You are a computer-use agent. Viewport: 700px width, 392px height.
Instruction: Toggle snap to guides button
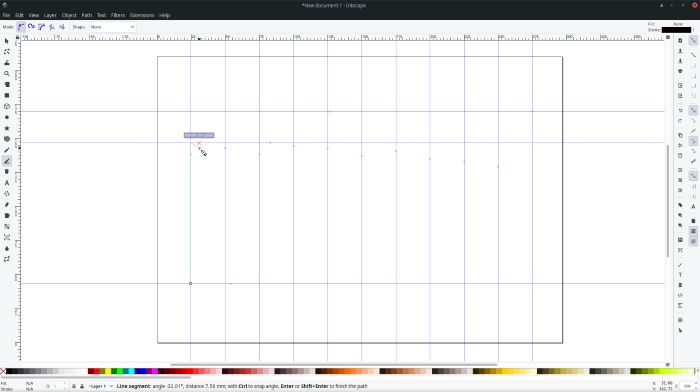693,241
